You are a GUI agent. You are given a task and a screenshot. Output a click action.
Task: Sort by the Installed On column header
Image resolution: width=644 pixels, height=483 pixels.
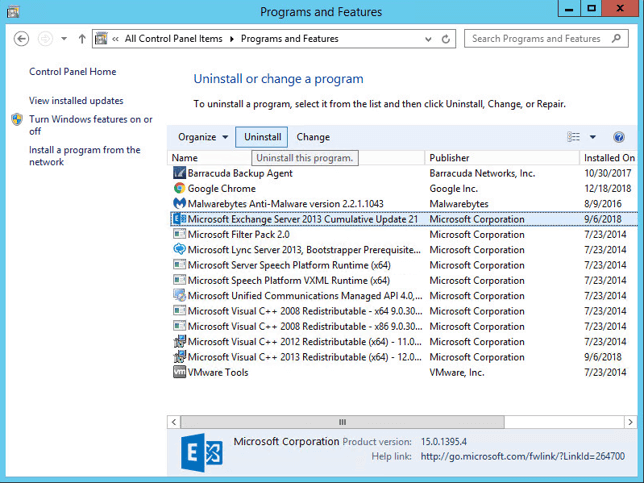pos(609,158)
